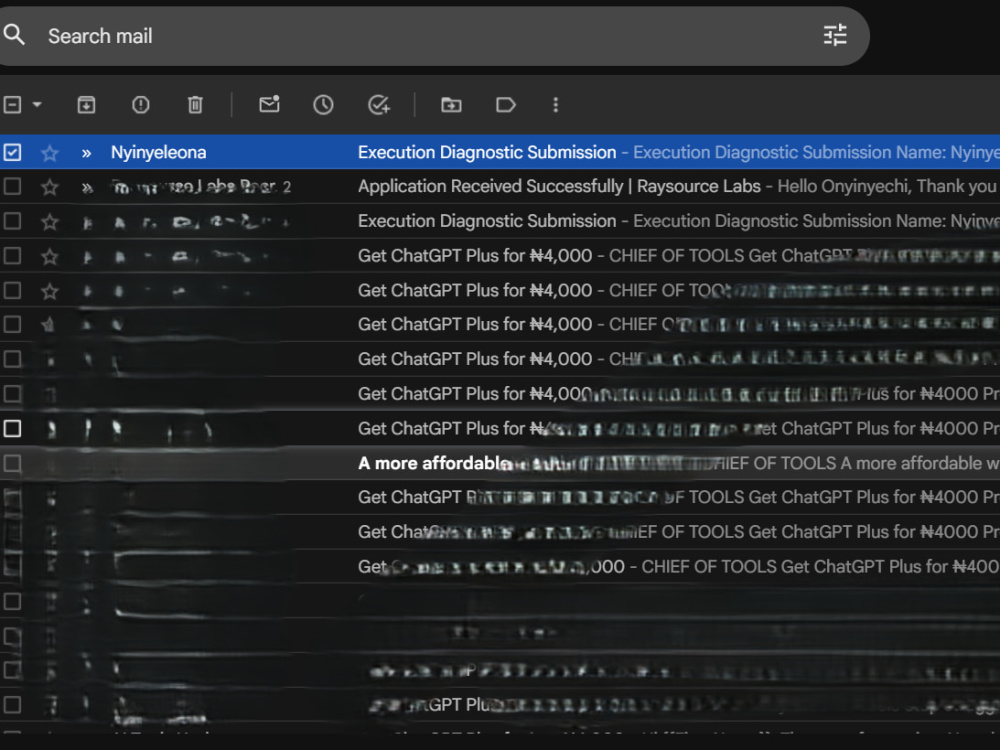This screenshot has width=1000, height=750.
Task: Open the Labels icon in toolbar
Action: point(506,105)
